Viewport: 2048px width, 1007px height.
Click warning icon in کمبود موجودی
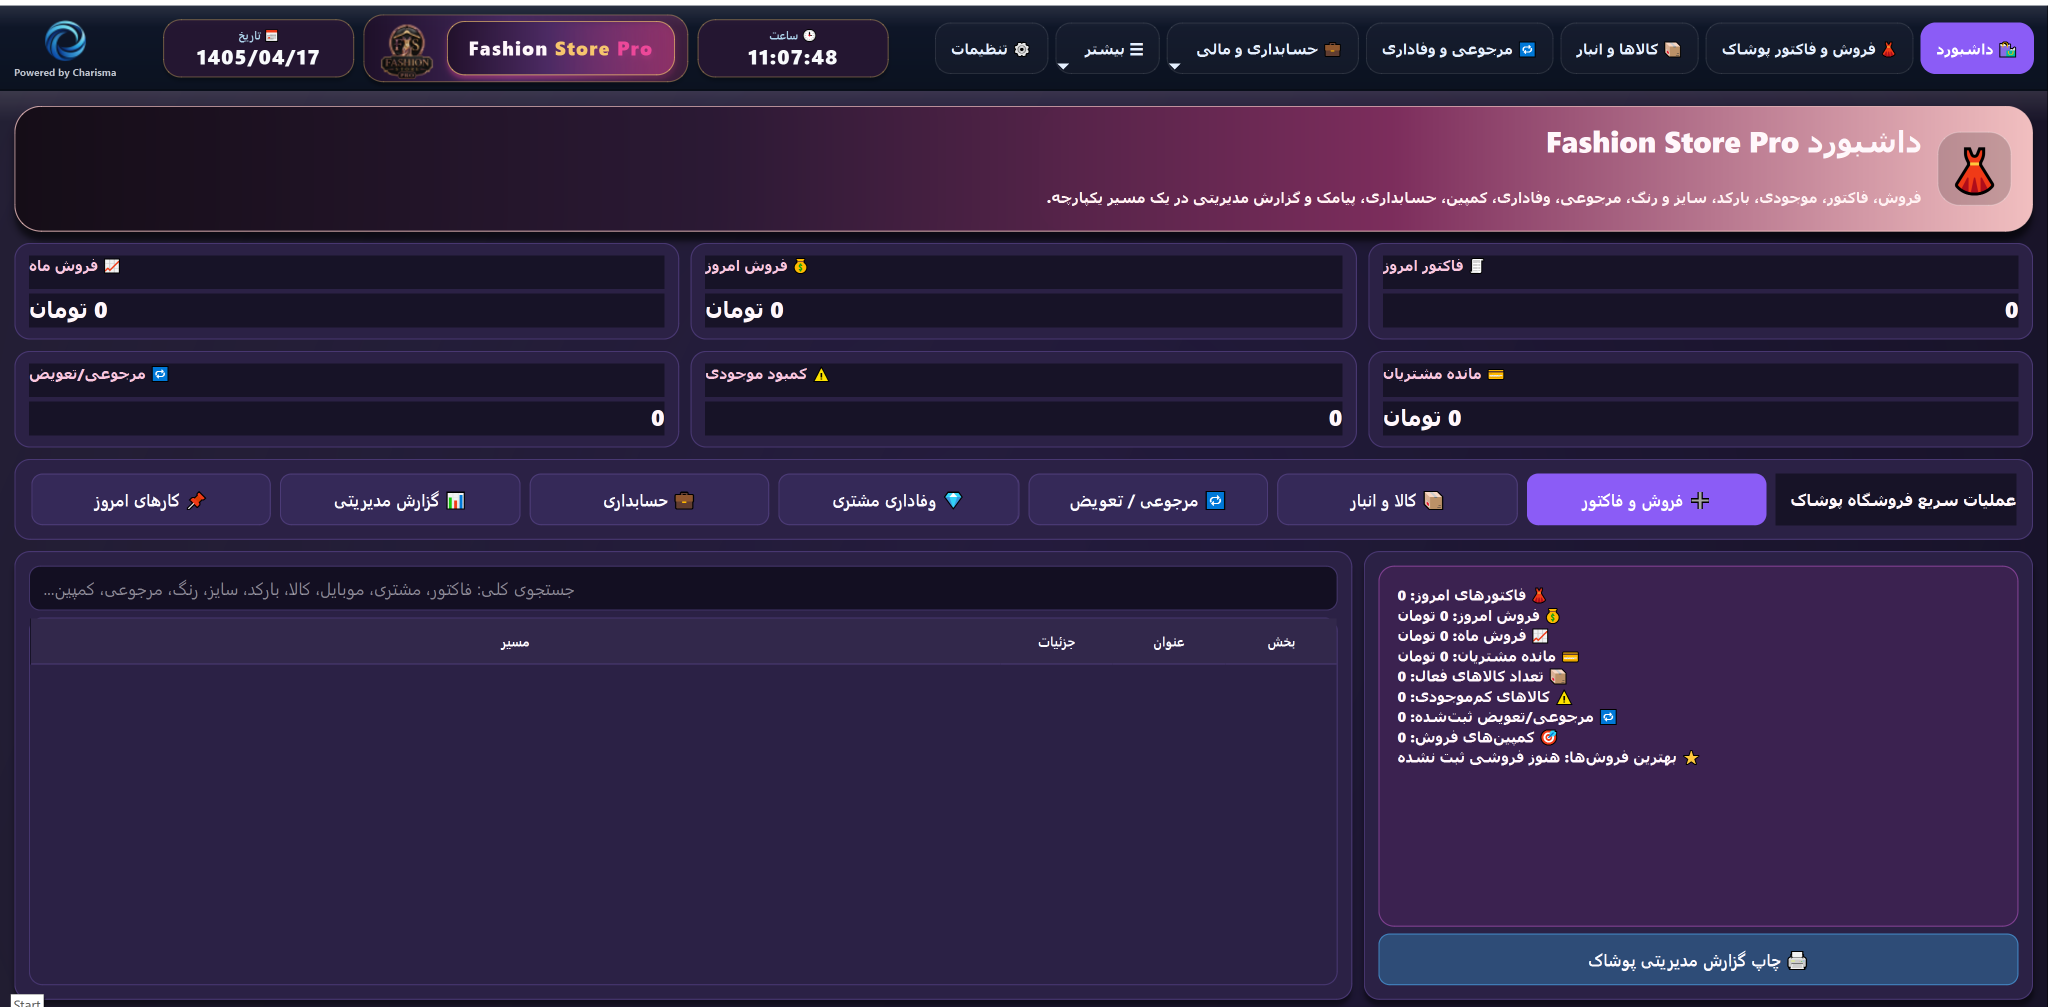[821, 375]
